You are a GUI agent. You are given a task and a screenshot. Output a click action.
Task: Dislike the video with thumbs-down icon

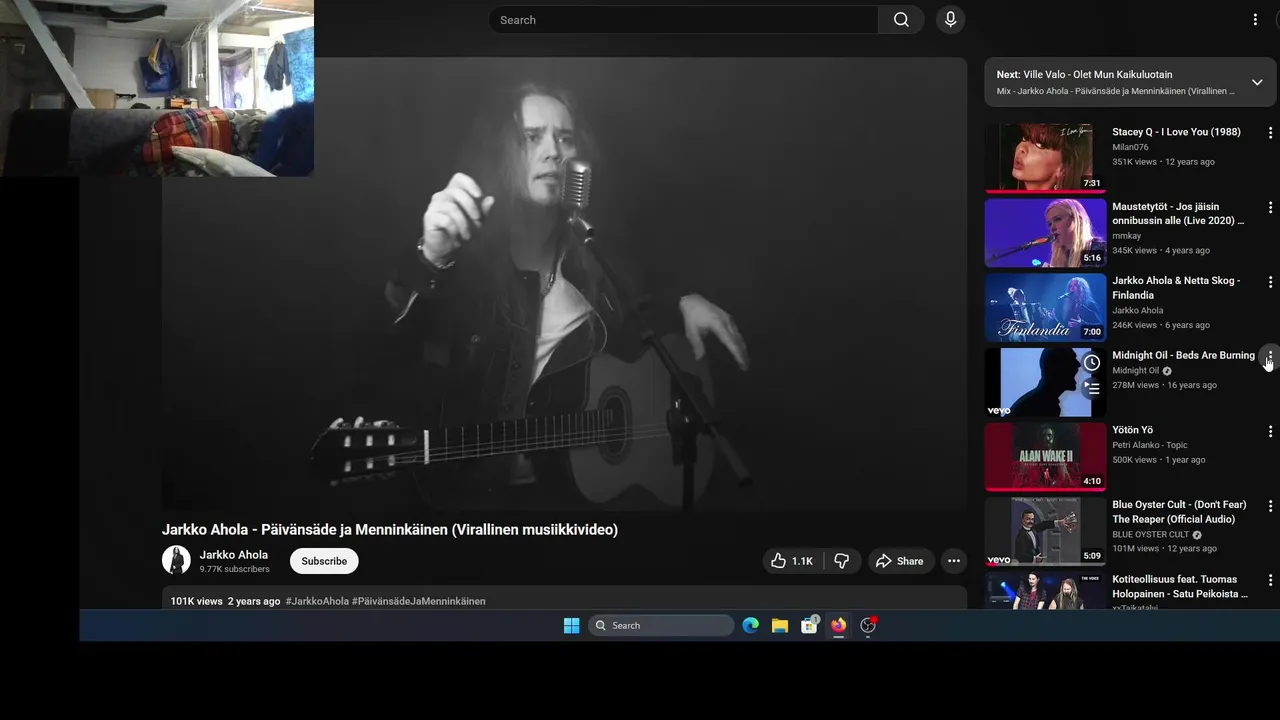coord(842,561)
